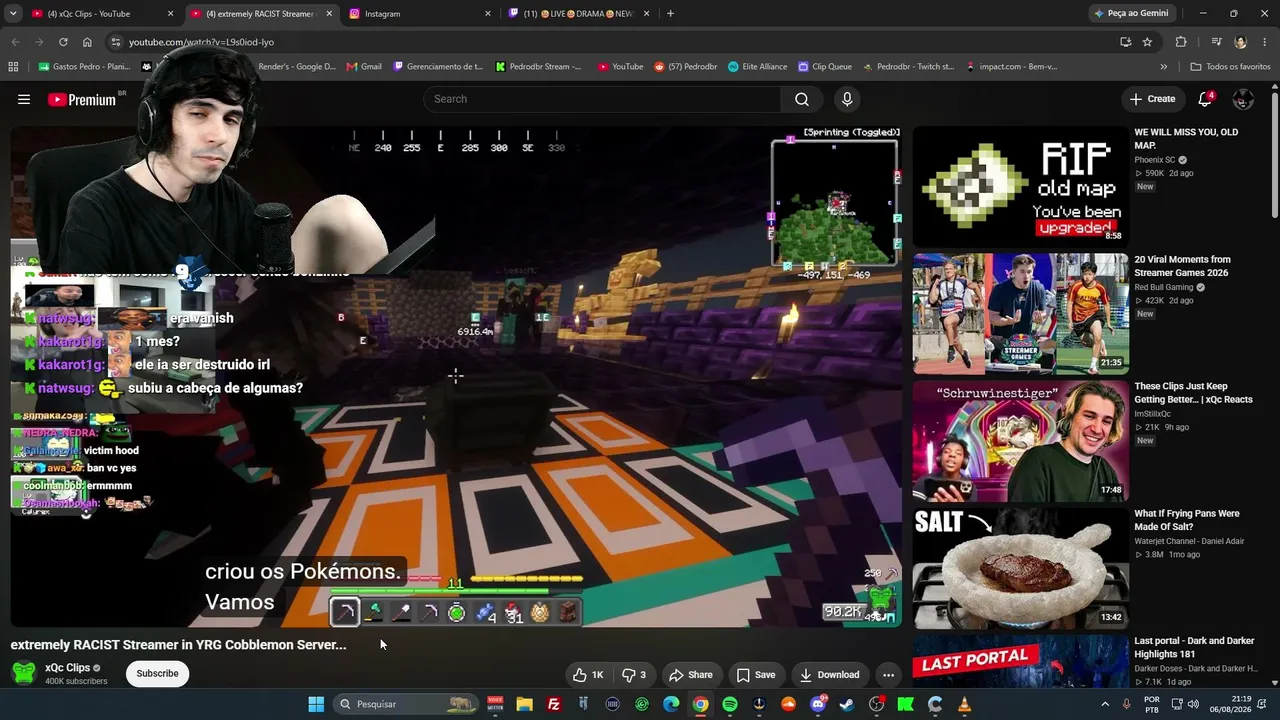Click the video player to pause playback
1280x720 pixels.
click(456, 377)
